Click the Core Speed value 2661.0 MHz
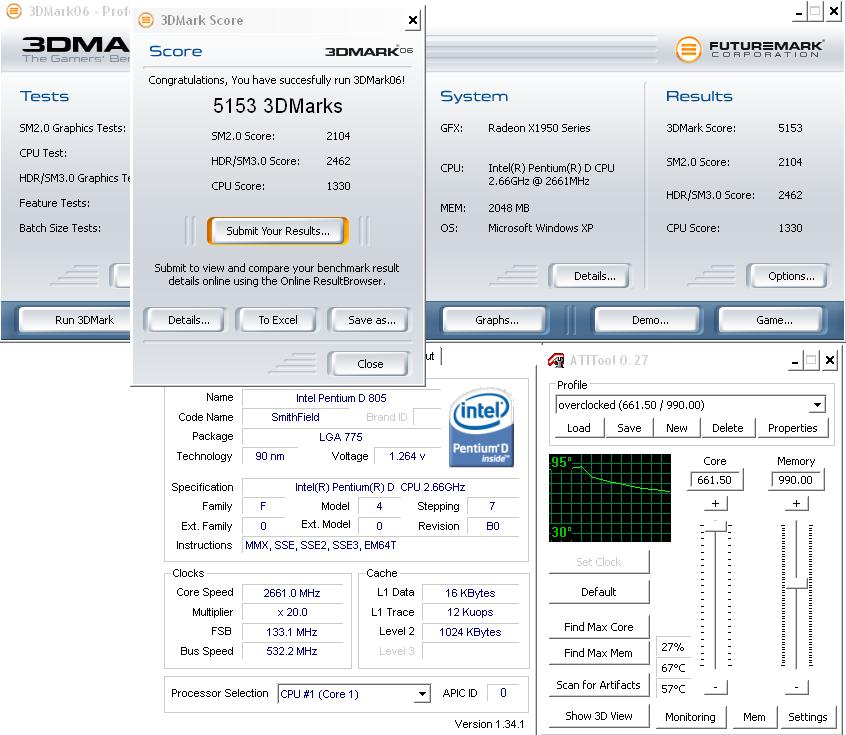846x735 pixels. pyautogui.click(x=292, y=593)
